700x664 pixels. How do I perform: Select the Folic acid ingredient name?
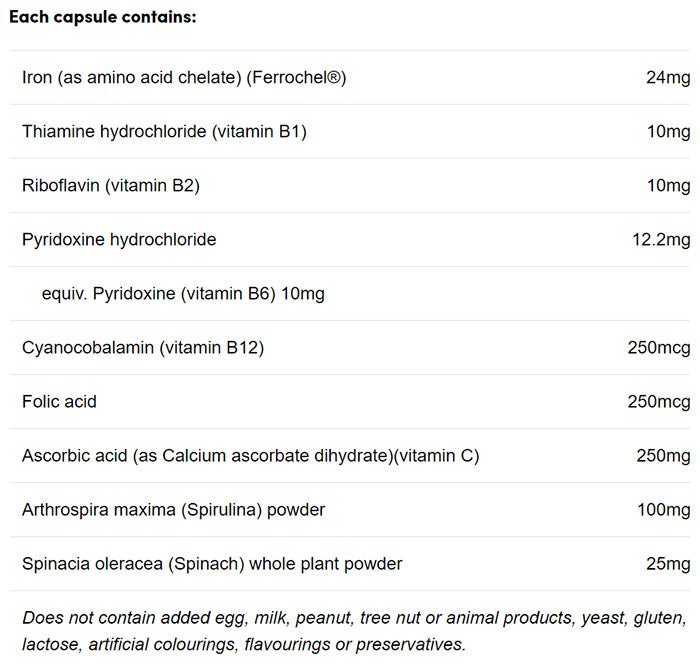pyautogui.click(x=59, y=402)
